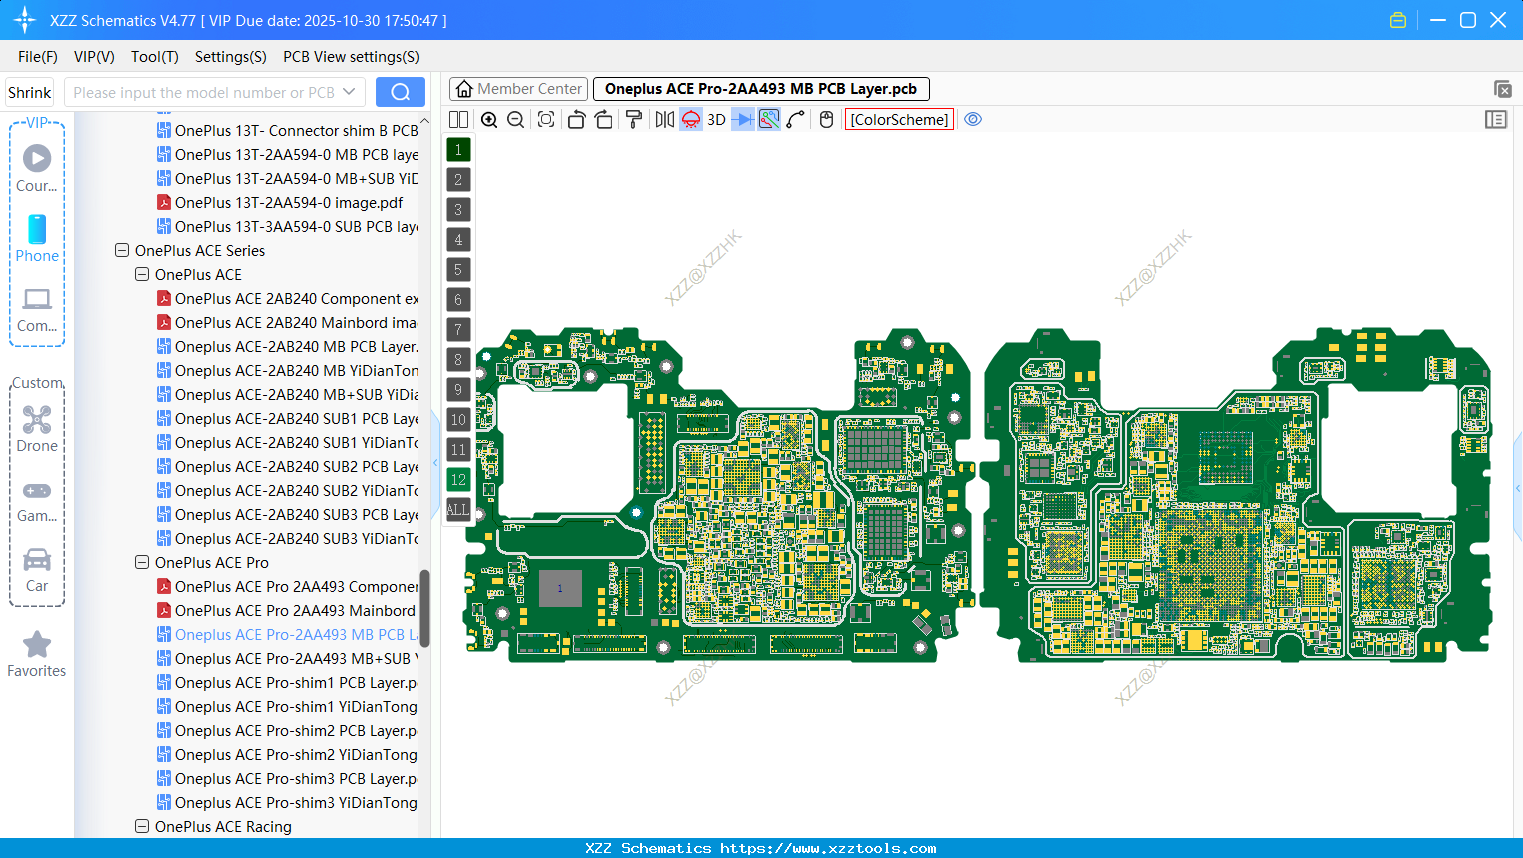Open the PCB View settings(S) menu
Screen dimensions: 1523x858
pyautogui.click(x=350, y=57)
